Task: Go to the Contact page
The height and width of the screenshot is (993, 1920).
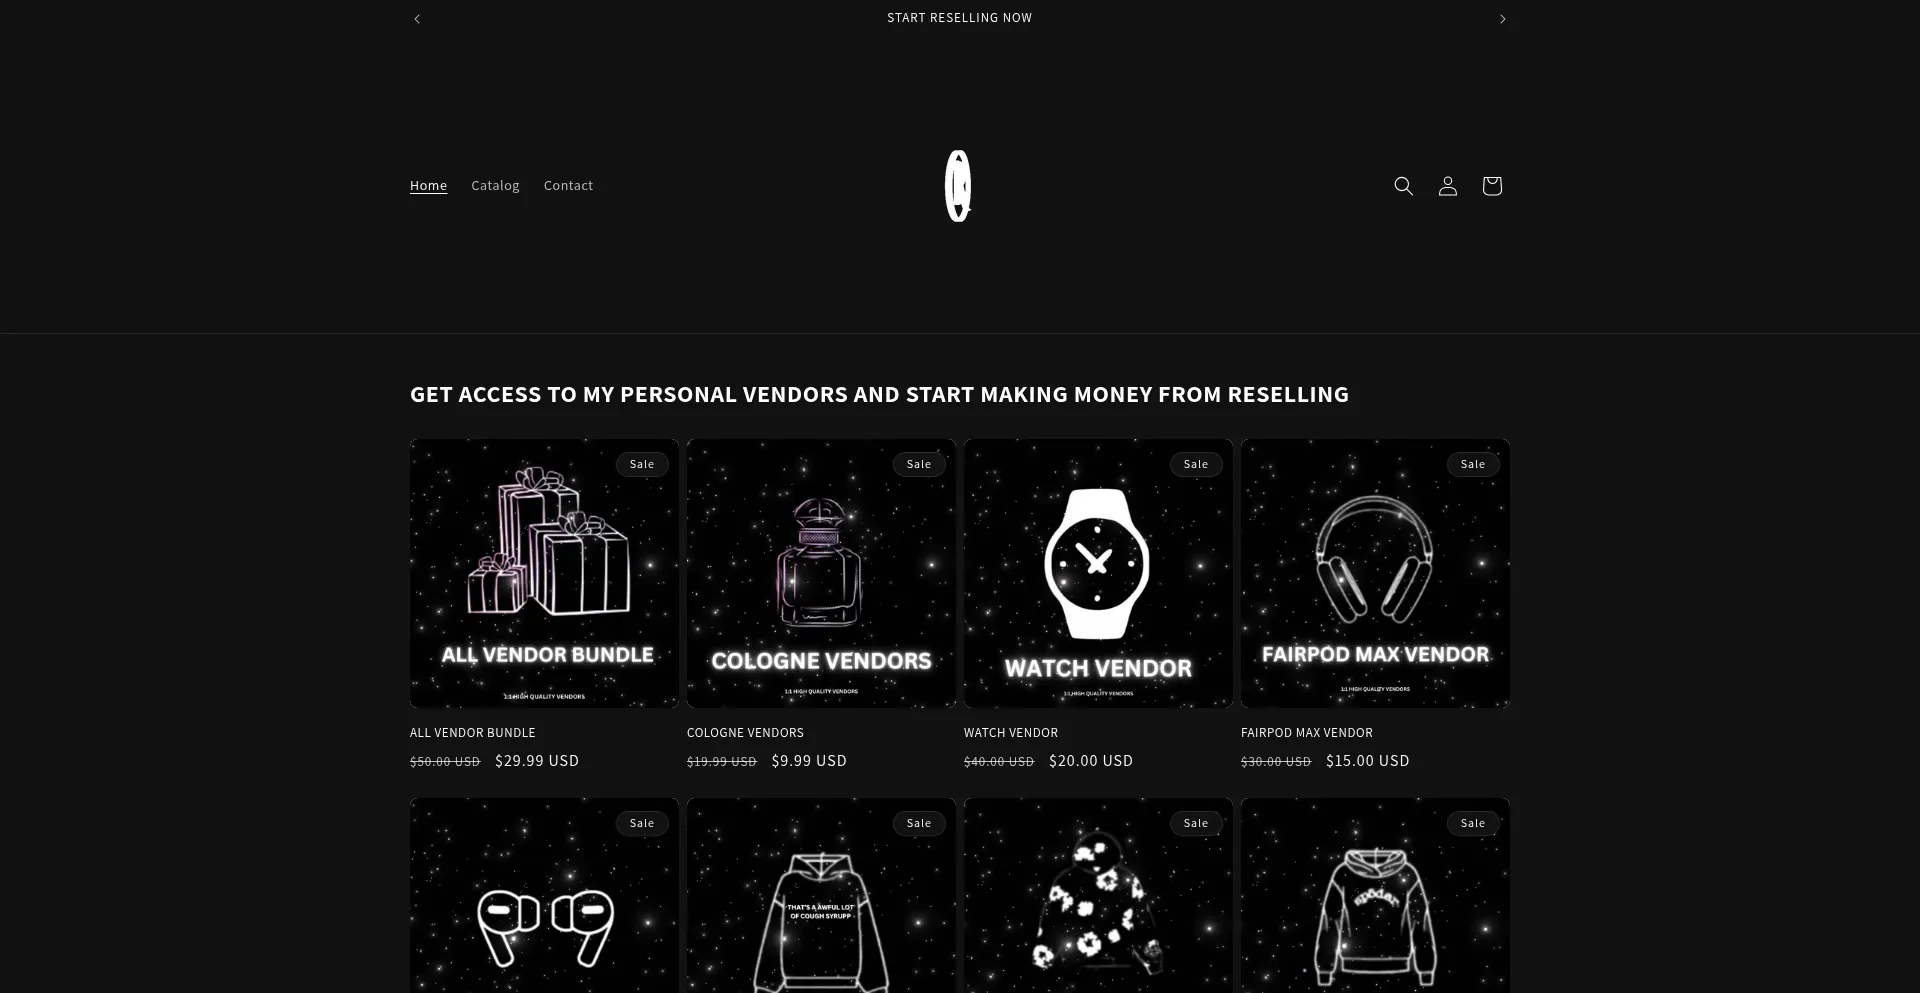Action: [x=568, y=186]
